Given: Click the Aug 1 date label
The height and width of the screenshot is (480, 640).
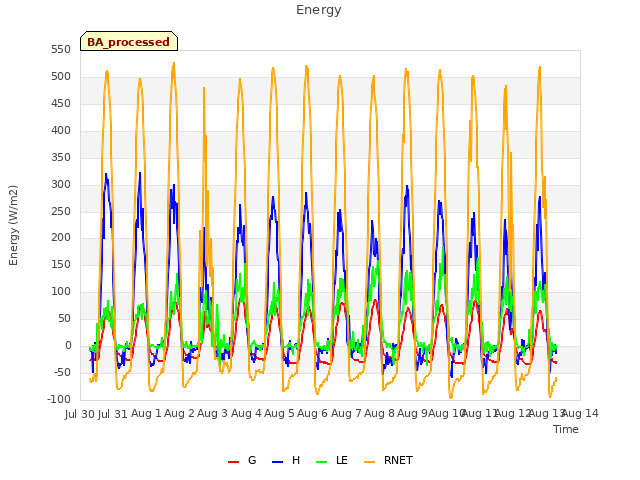Looking at the screenshot, I should point(146,413).
